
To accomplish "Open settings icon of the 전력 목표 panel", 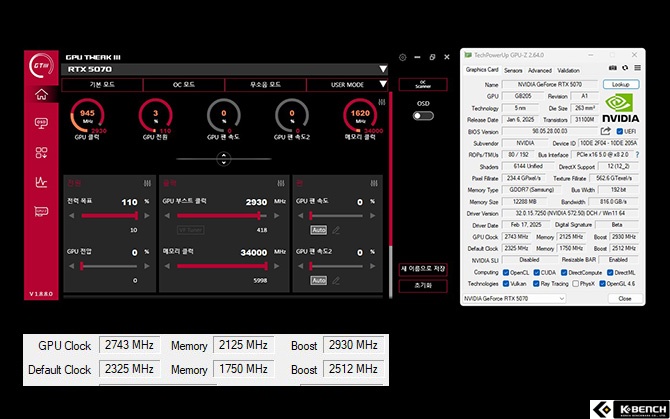I will pos(147,183).
